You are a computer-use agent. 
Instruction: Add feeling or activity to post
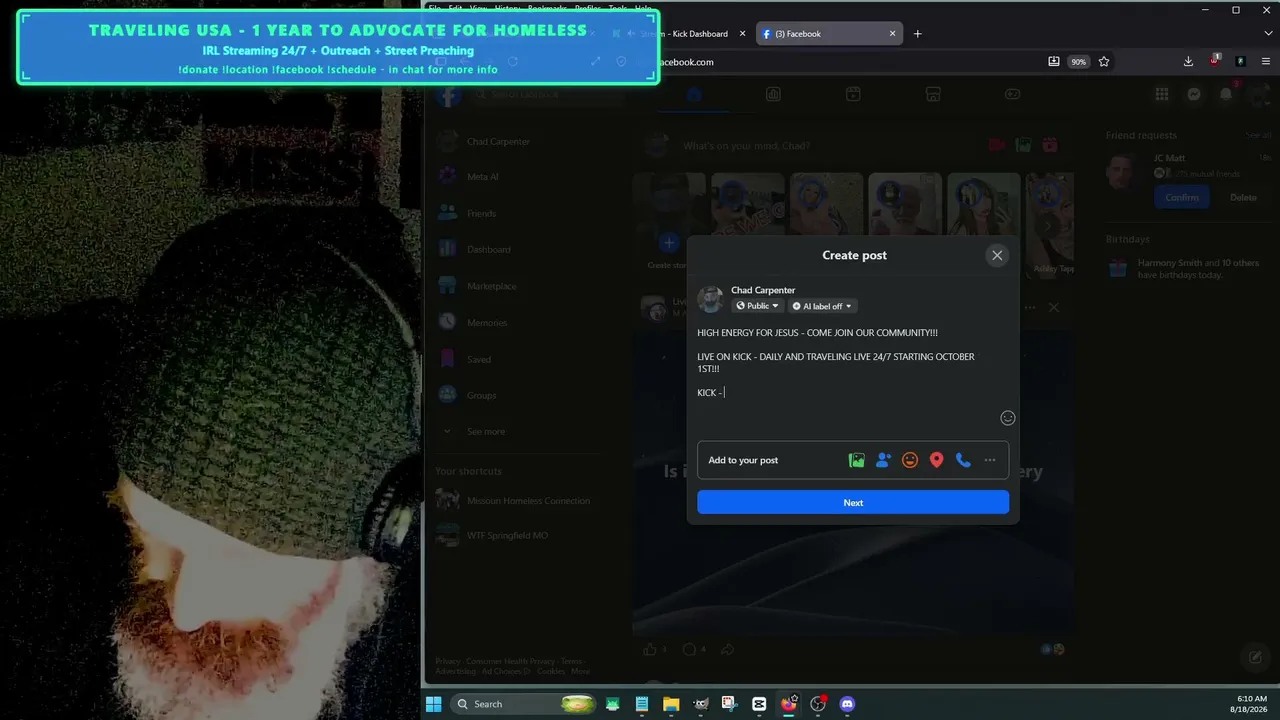910,460
